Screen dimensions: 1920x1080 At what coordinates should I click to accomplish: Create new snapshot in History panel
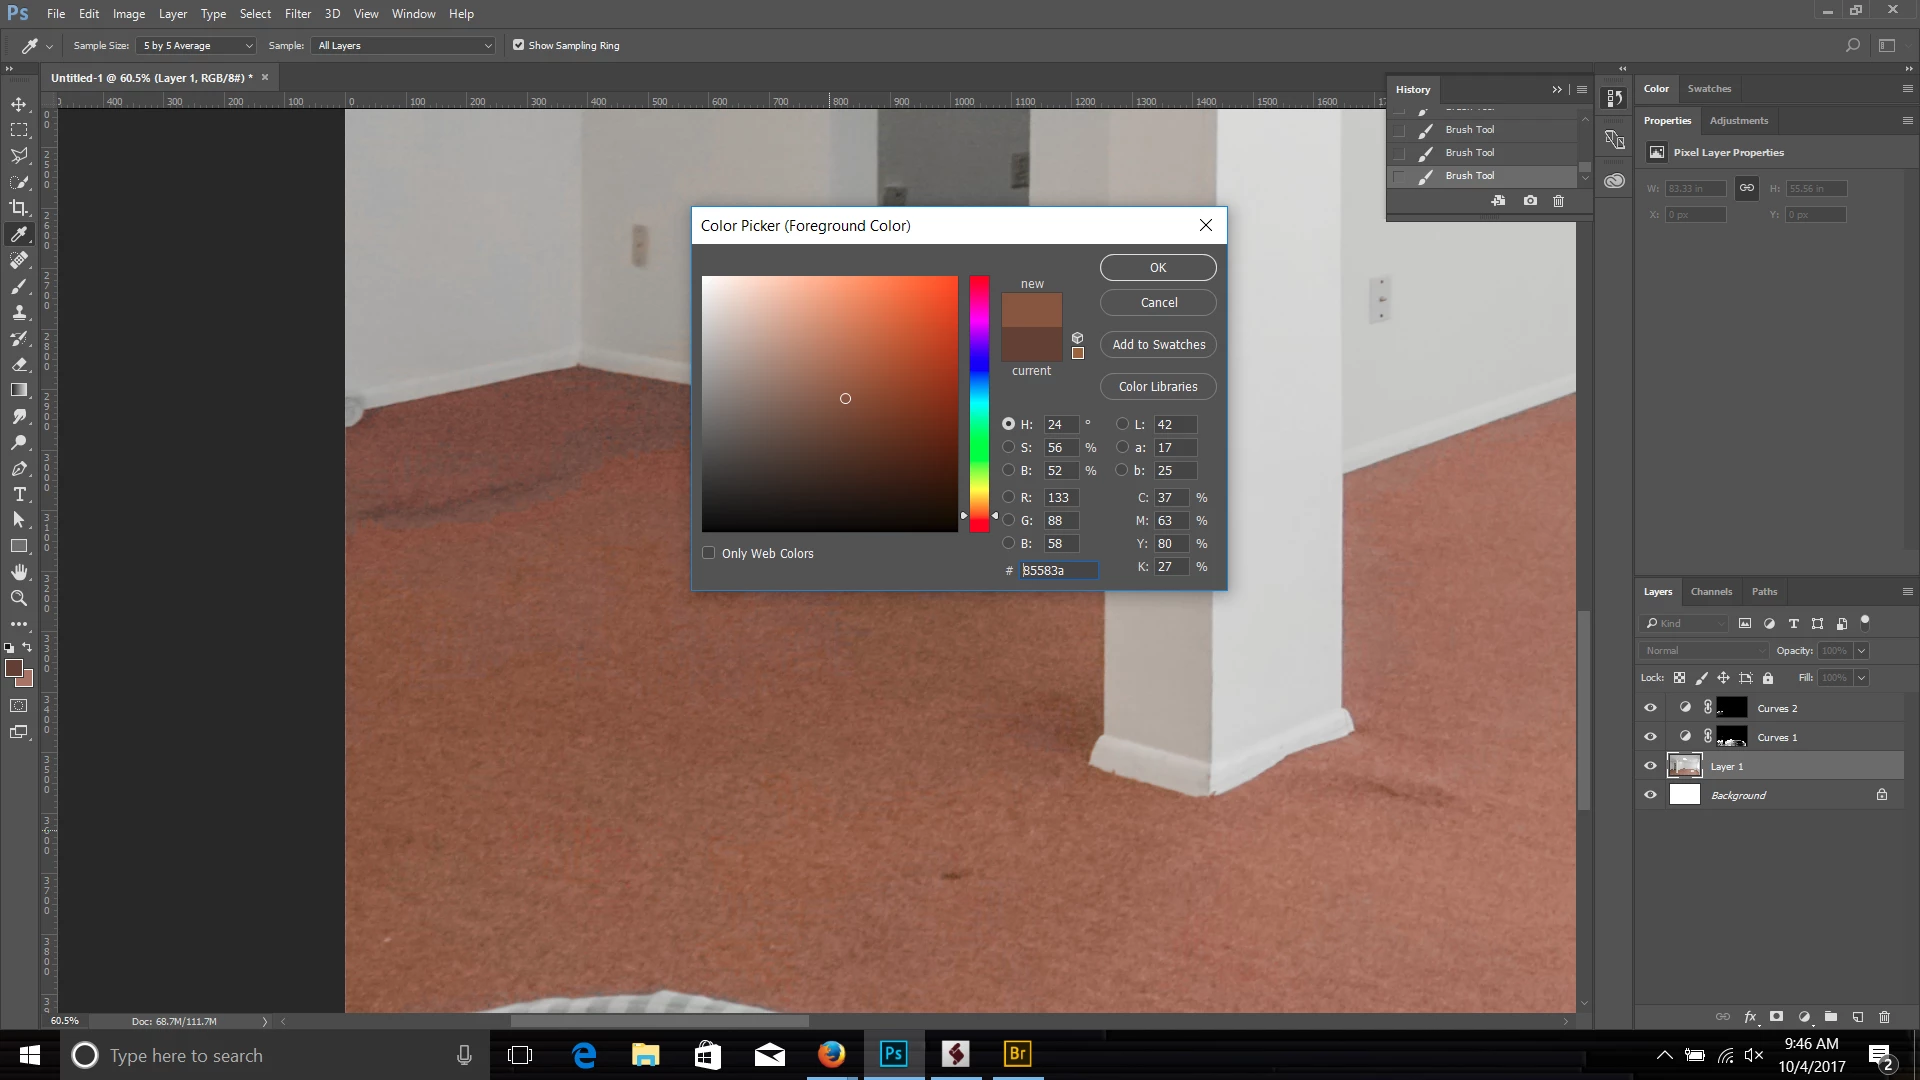1530,201
